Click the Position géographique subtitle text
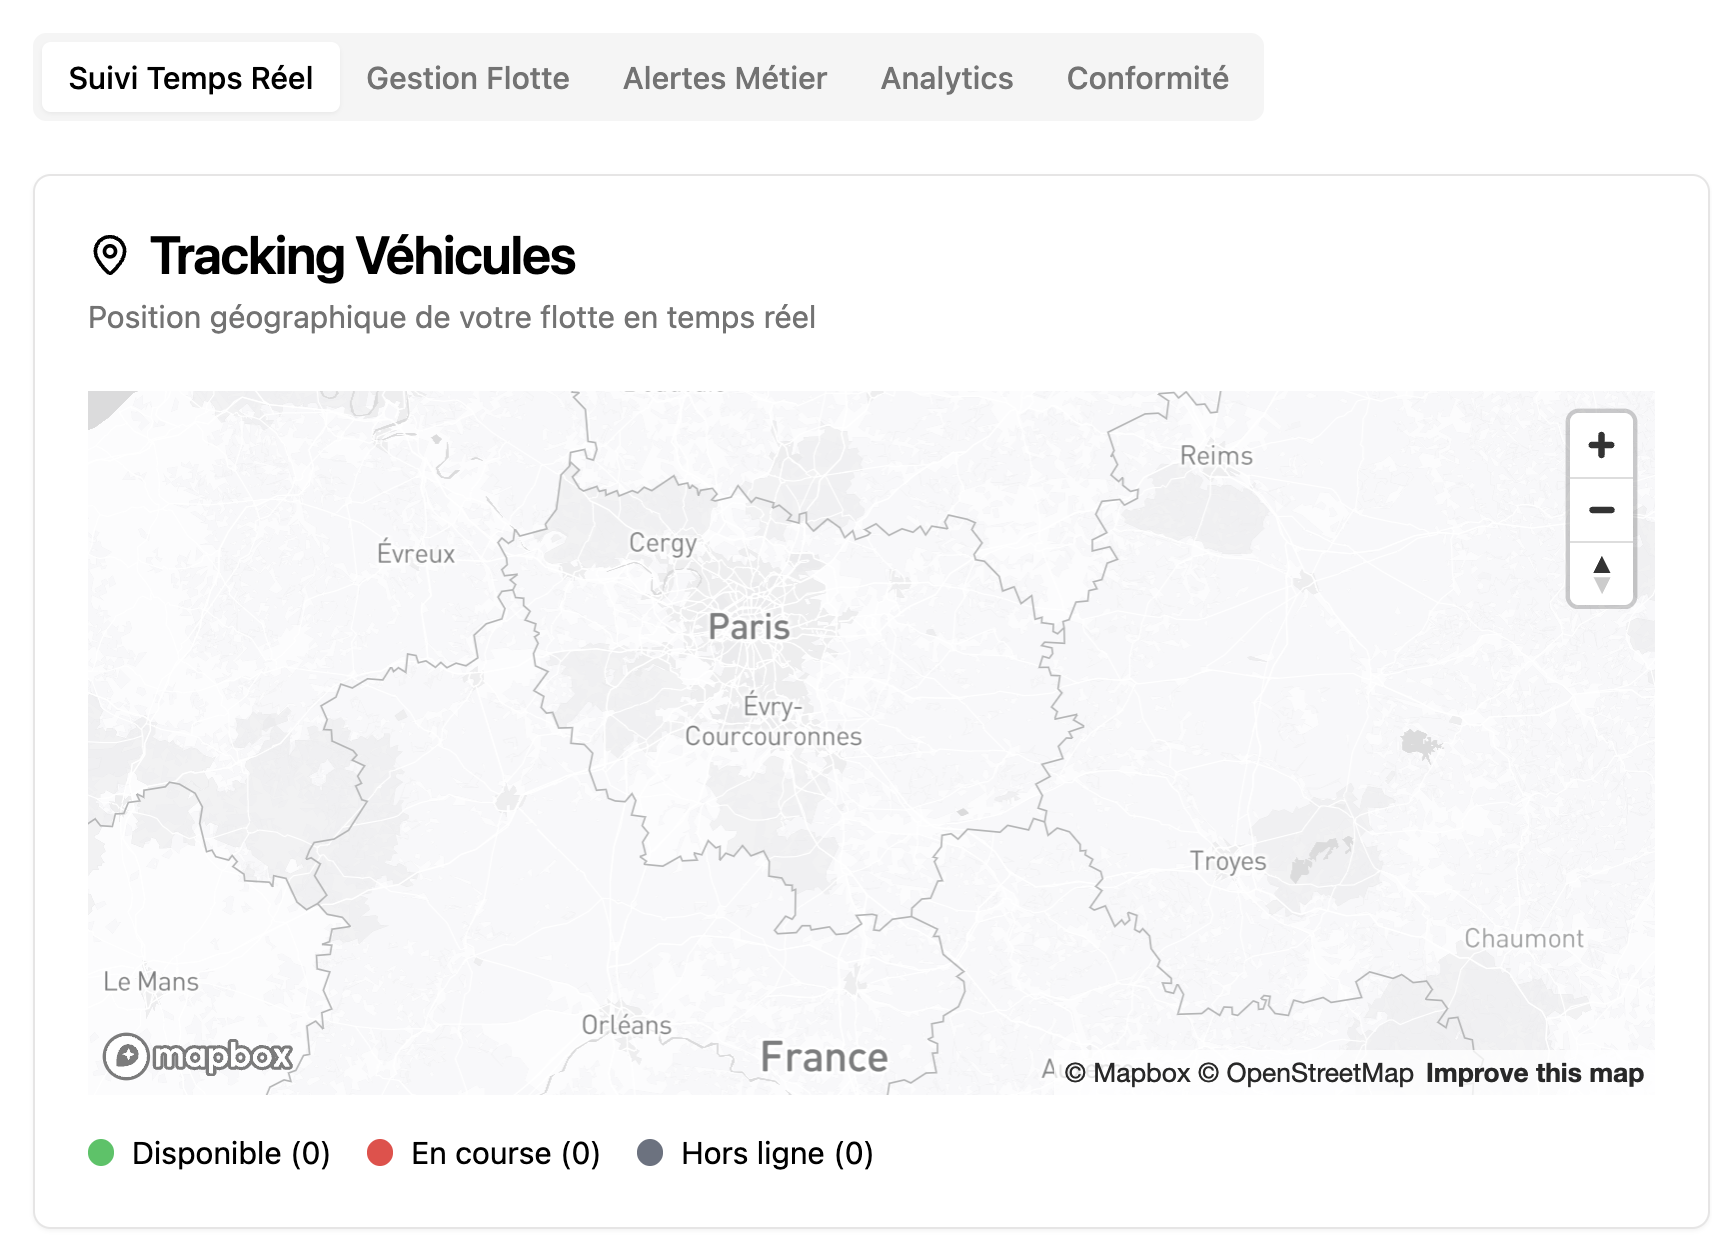The image size is (1712, 1248). 452,317
